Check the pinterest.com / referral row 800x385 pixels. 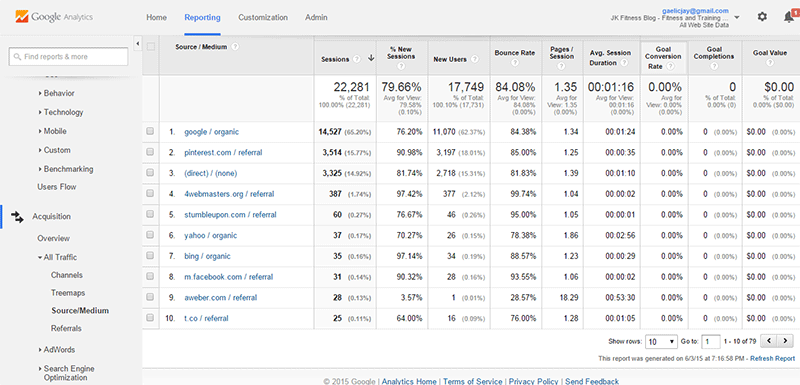pos(150,152)
